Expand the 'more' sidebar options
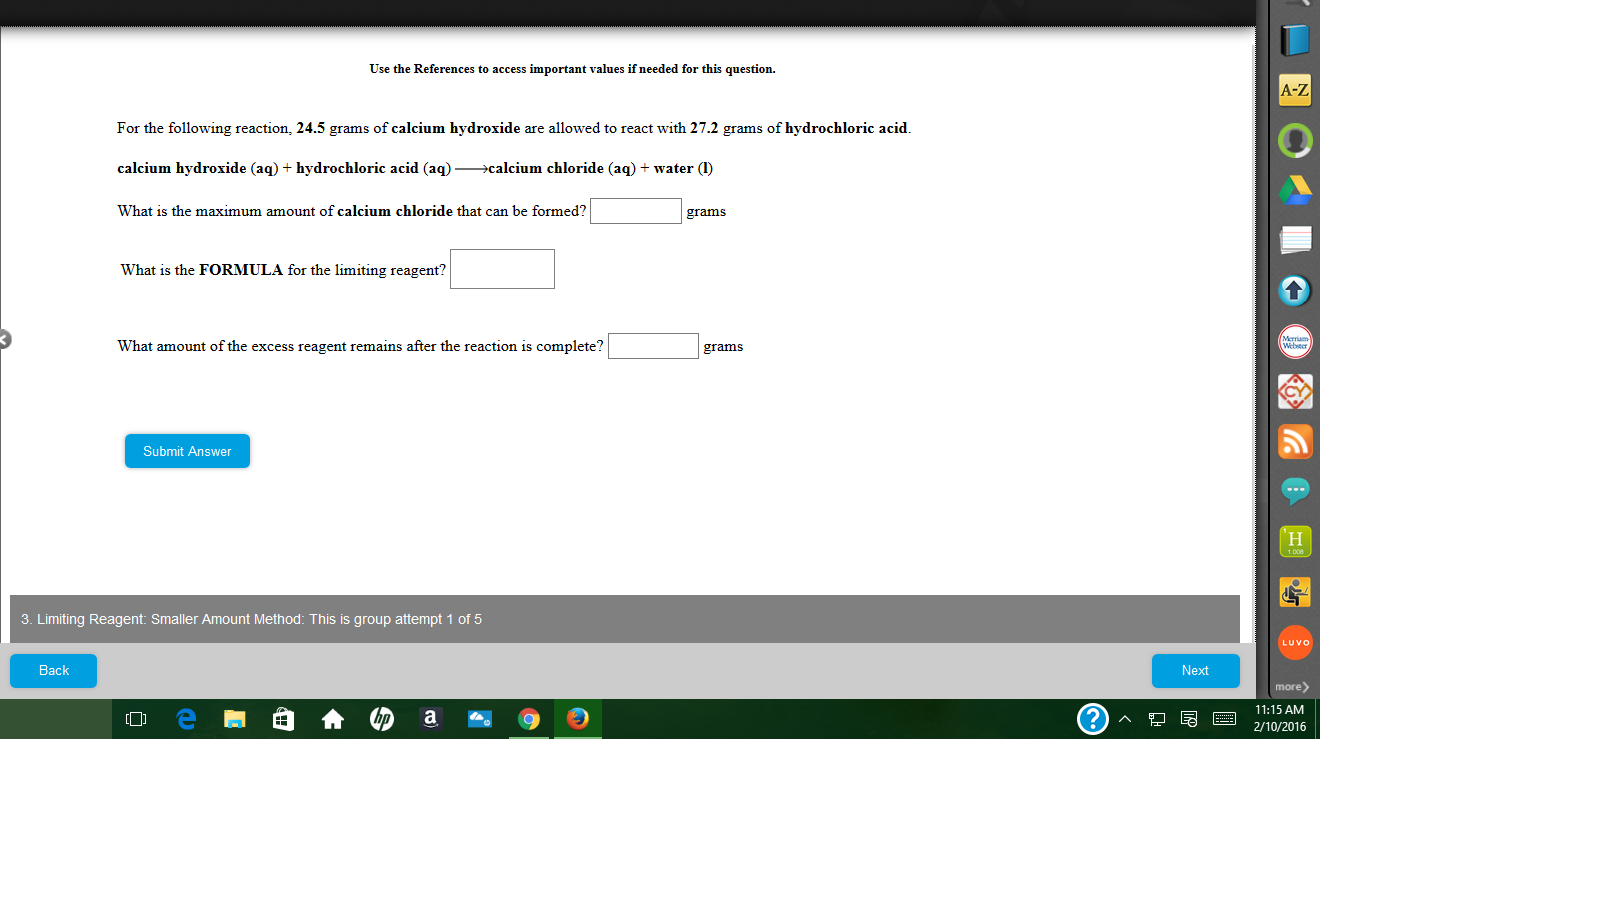 pyautogui.click(x=1292, y=686)
